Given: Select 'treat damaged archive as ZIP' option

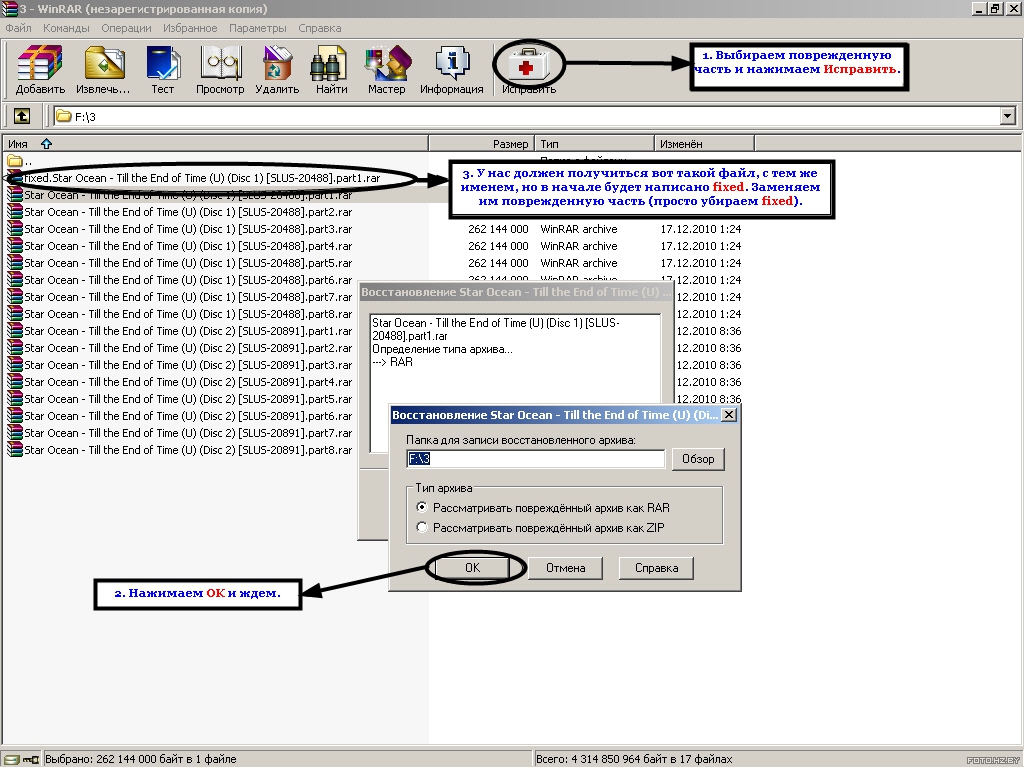Looking at the screenshot, I should pyautogui.click(x=540, y=528).
